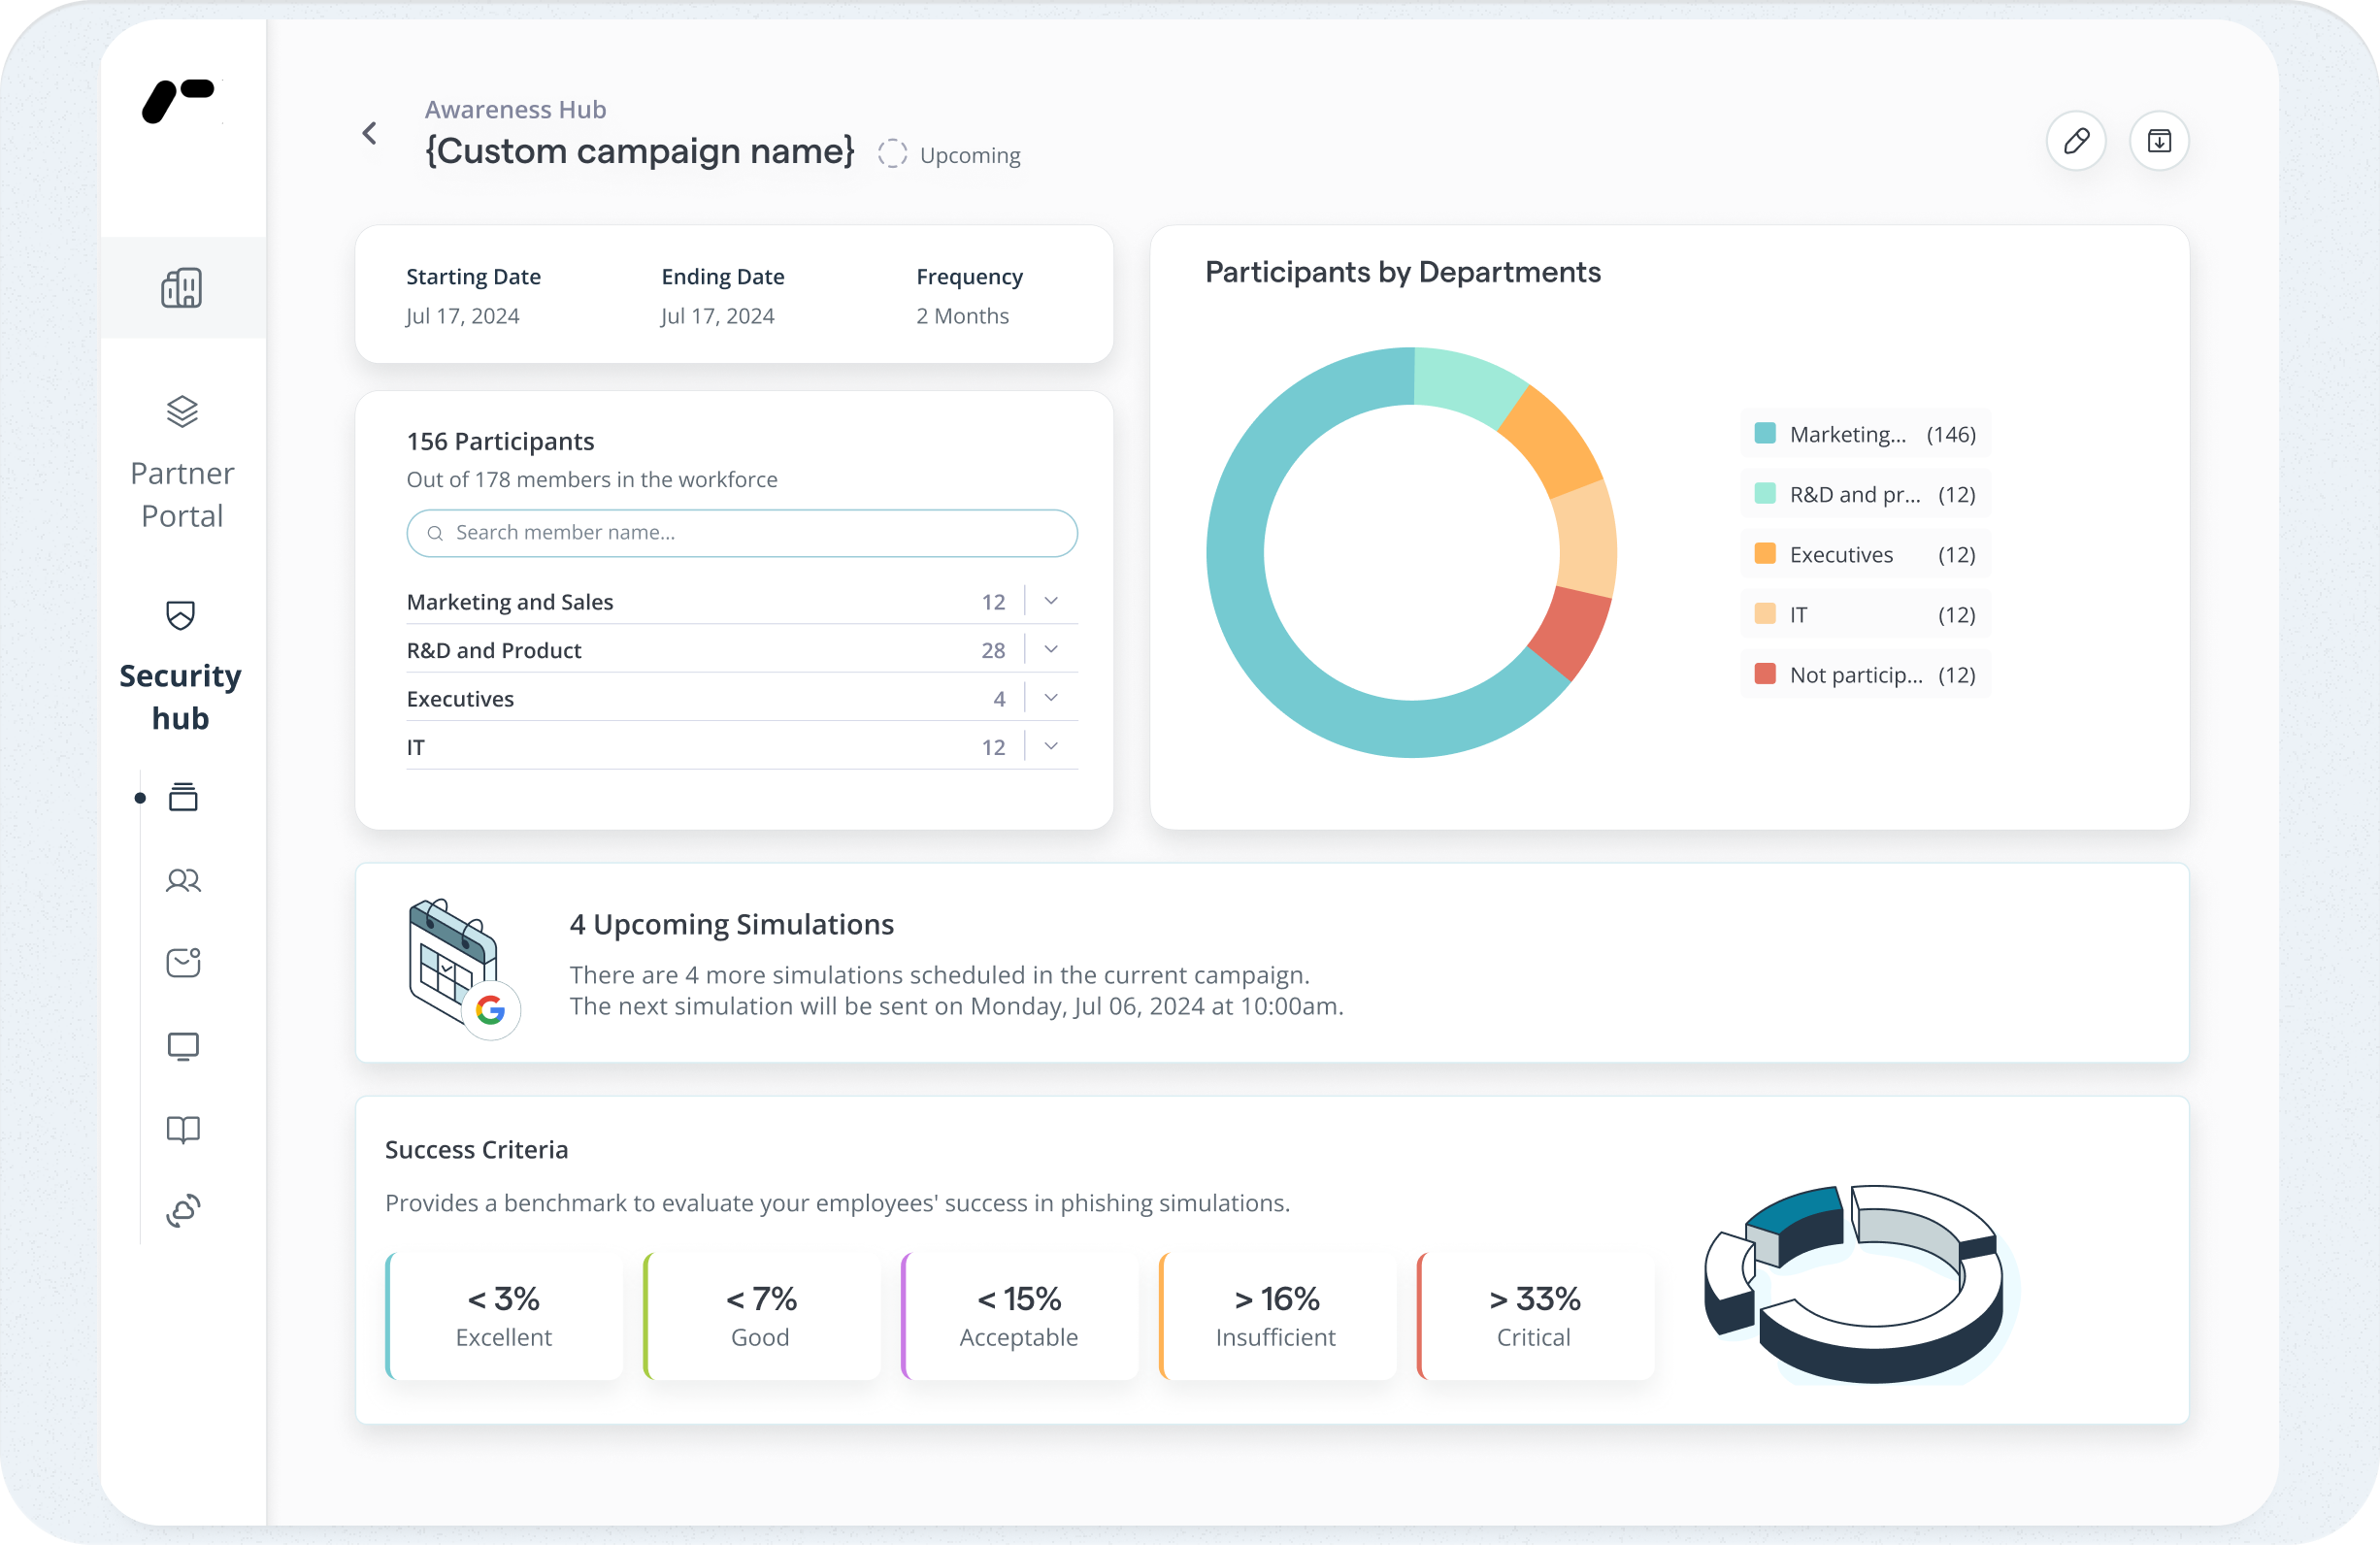Click the Search member name field
Screen dimensions: 2380x1545
point(742,533)
